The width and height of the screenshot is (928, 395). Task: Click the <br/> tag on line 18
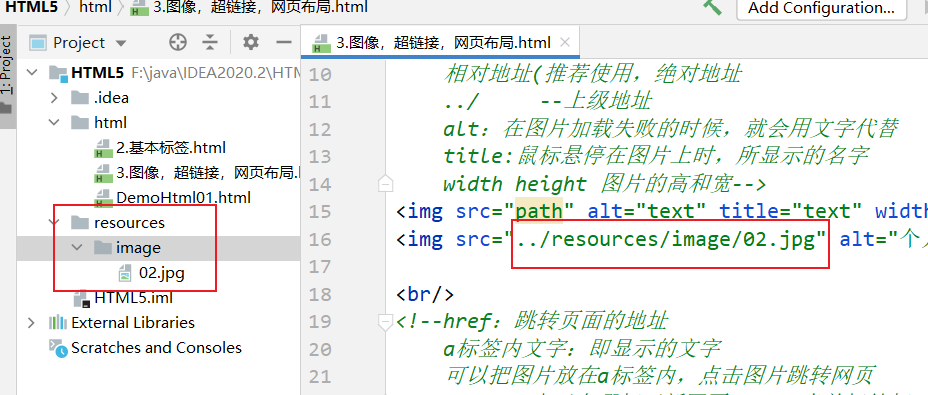tap(425, 295)
